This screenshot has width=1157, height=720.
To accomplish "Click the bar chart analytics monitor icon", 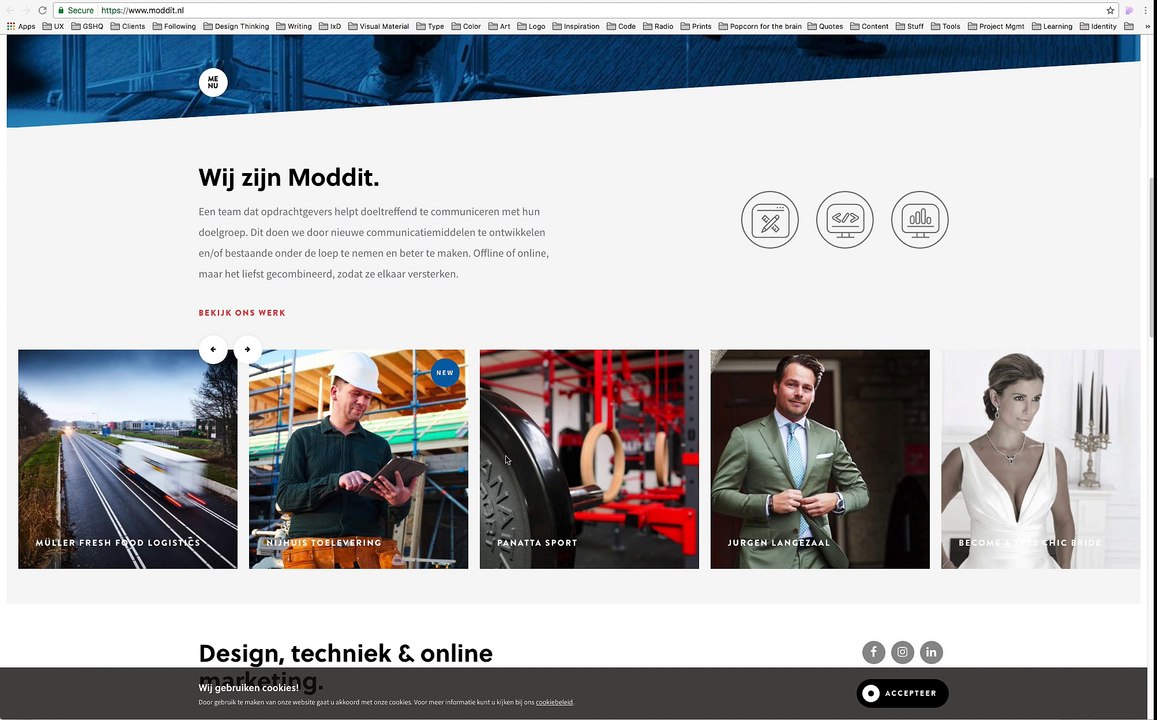I will (x=919, y=219).
